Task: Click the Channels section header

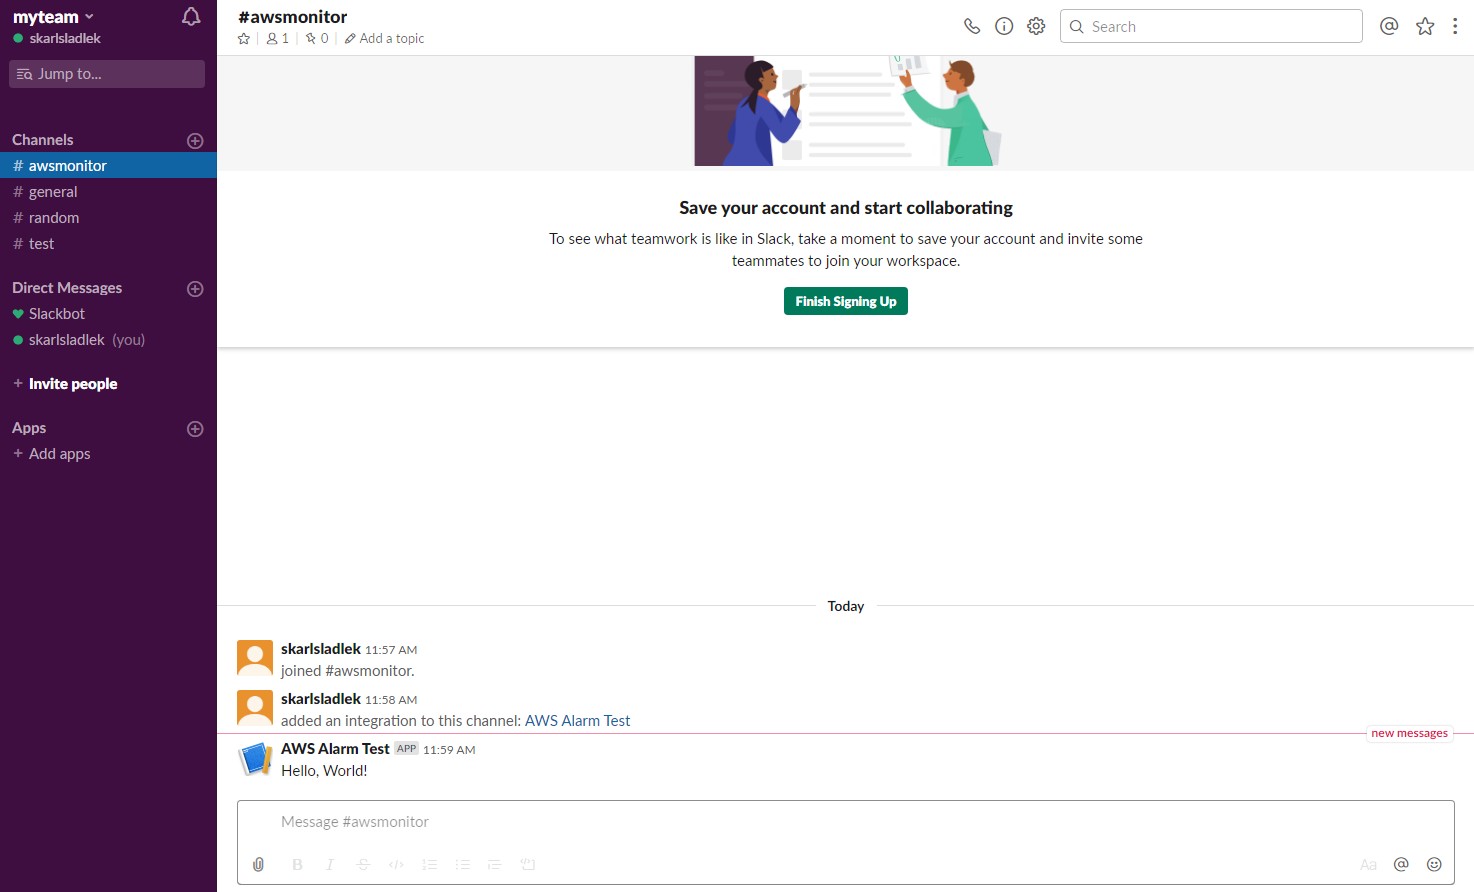Action: tap(43, 140)
